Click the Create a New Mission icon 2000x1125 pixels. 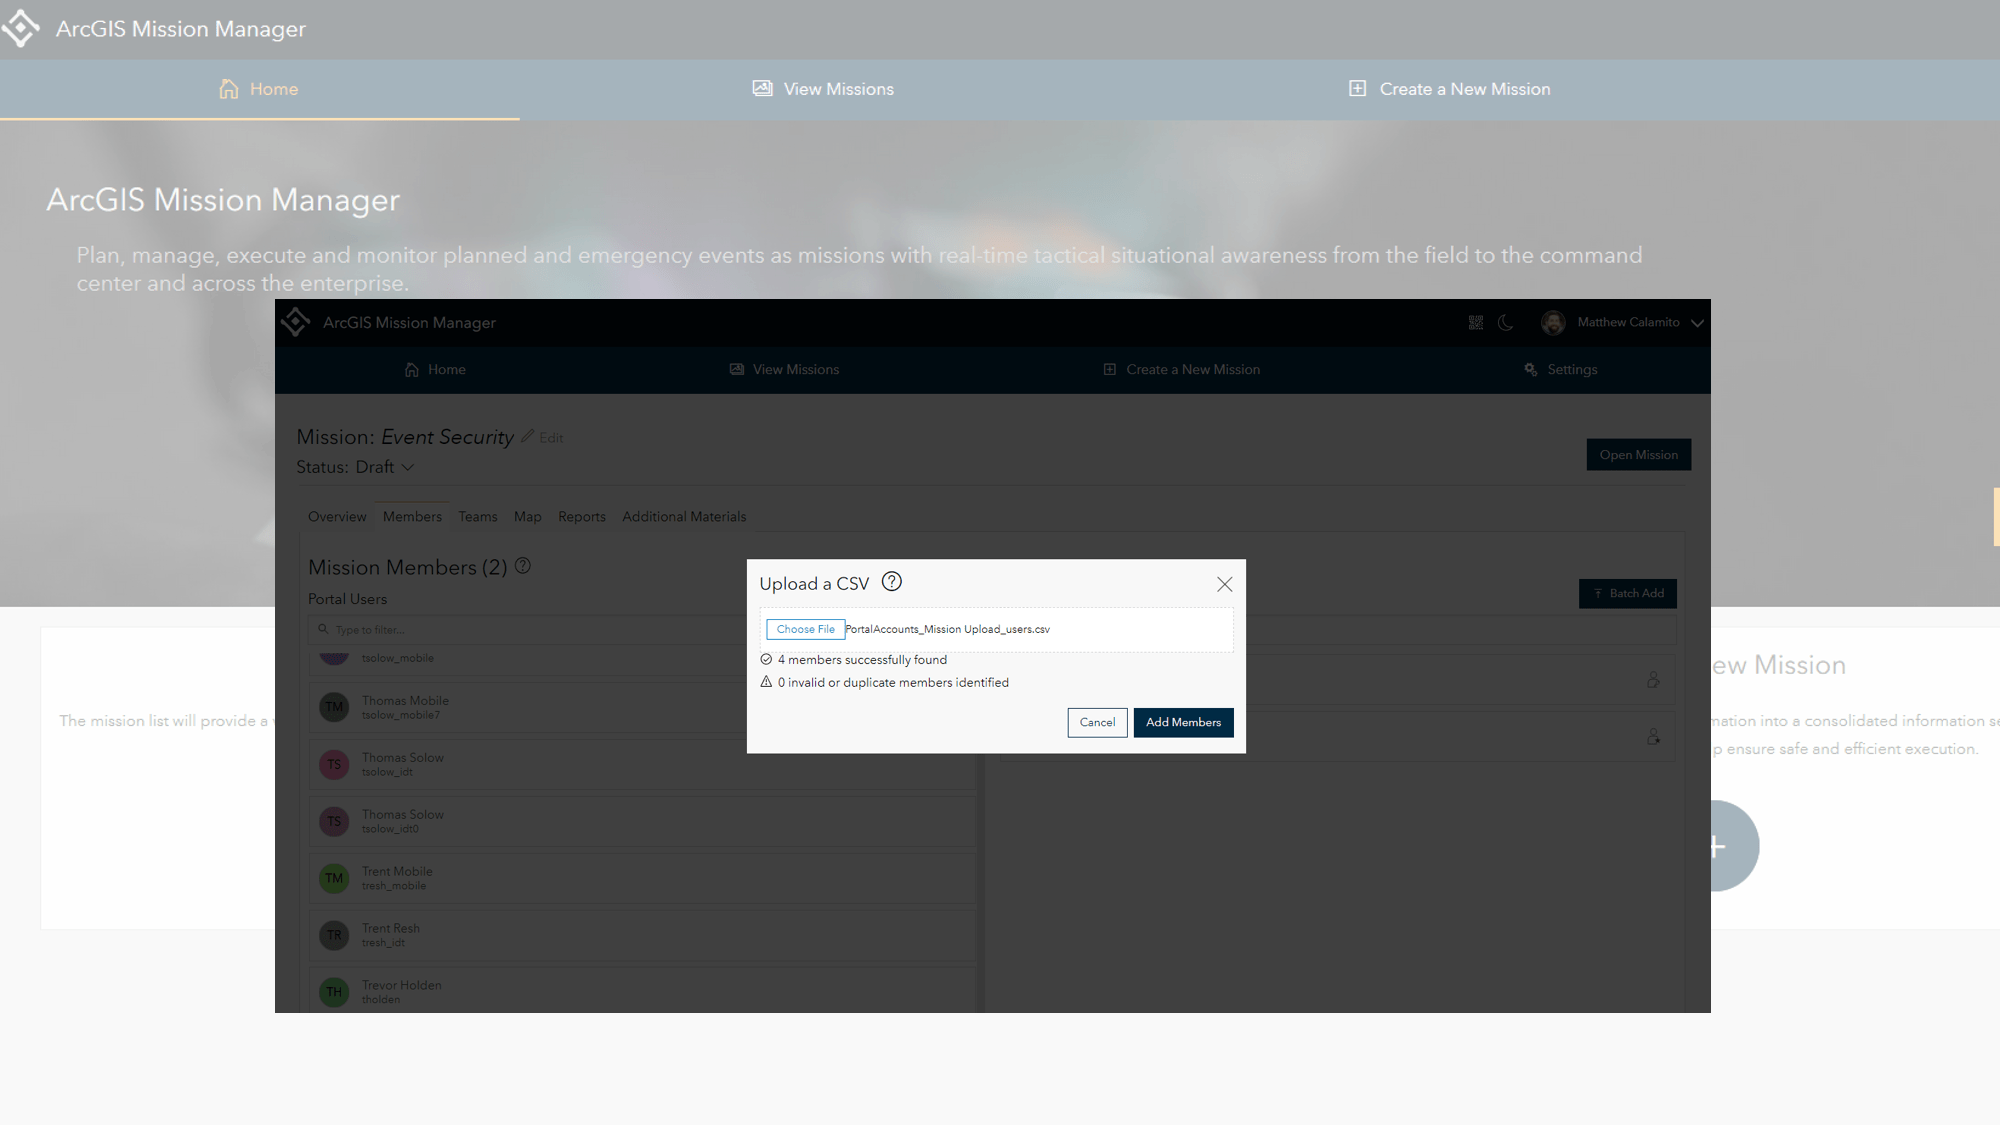click(x=1357, y=88)
